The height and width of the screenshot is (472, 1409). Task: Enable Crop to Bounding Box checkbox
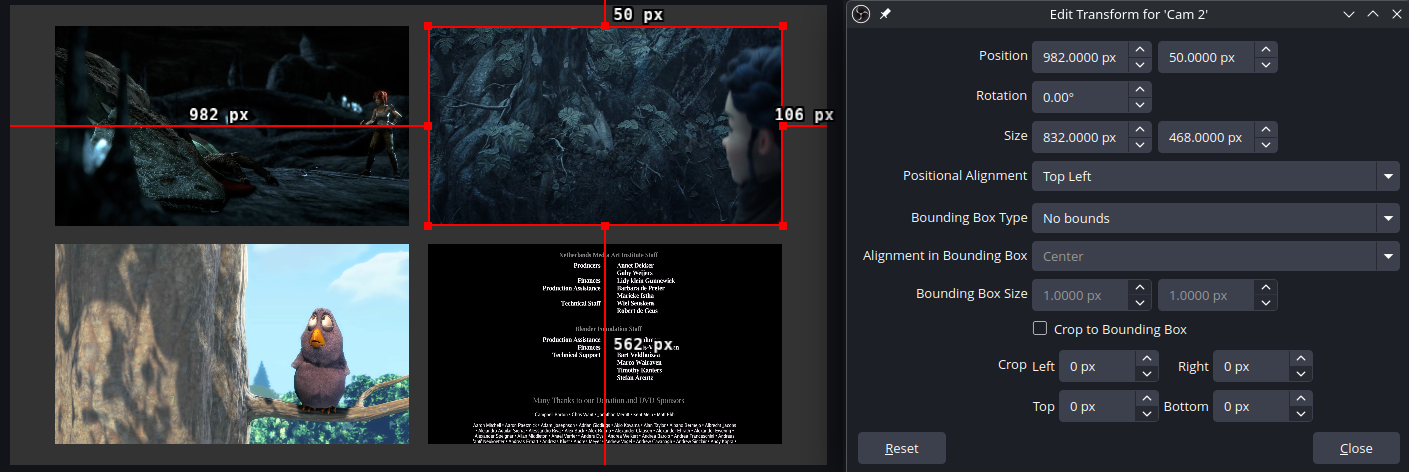click(x=1040, y=328)
